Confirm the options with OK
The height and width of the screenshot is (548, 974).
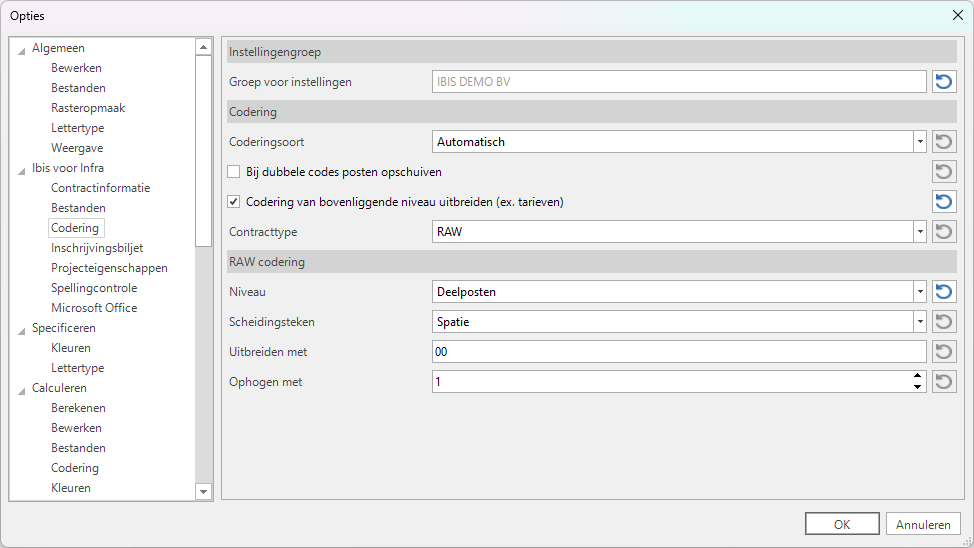click(x=842, y=524)
